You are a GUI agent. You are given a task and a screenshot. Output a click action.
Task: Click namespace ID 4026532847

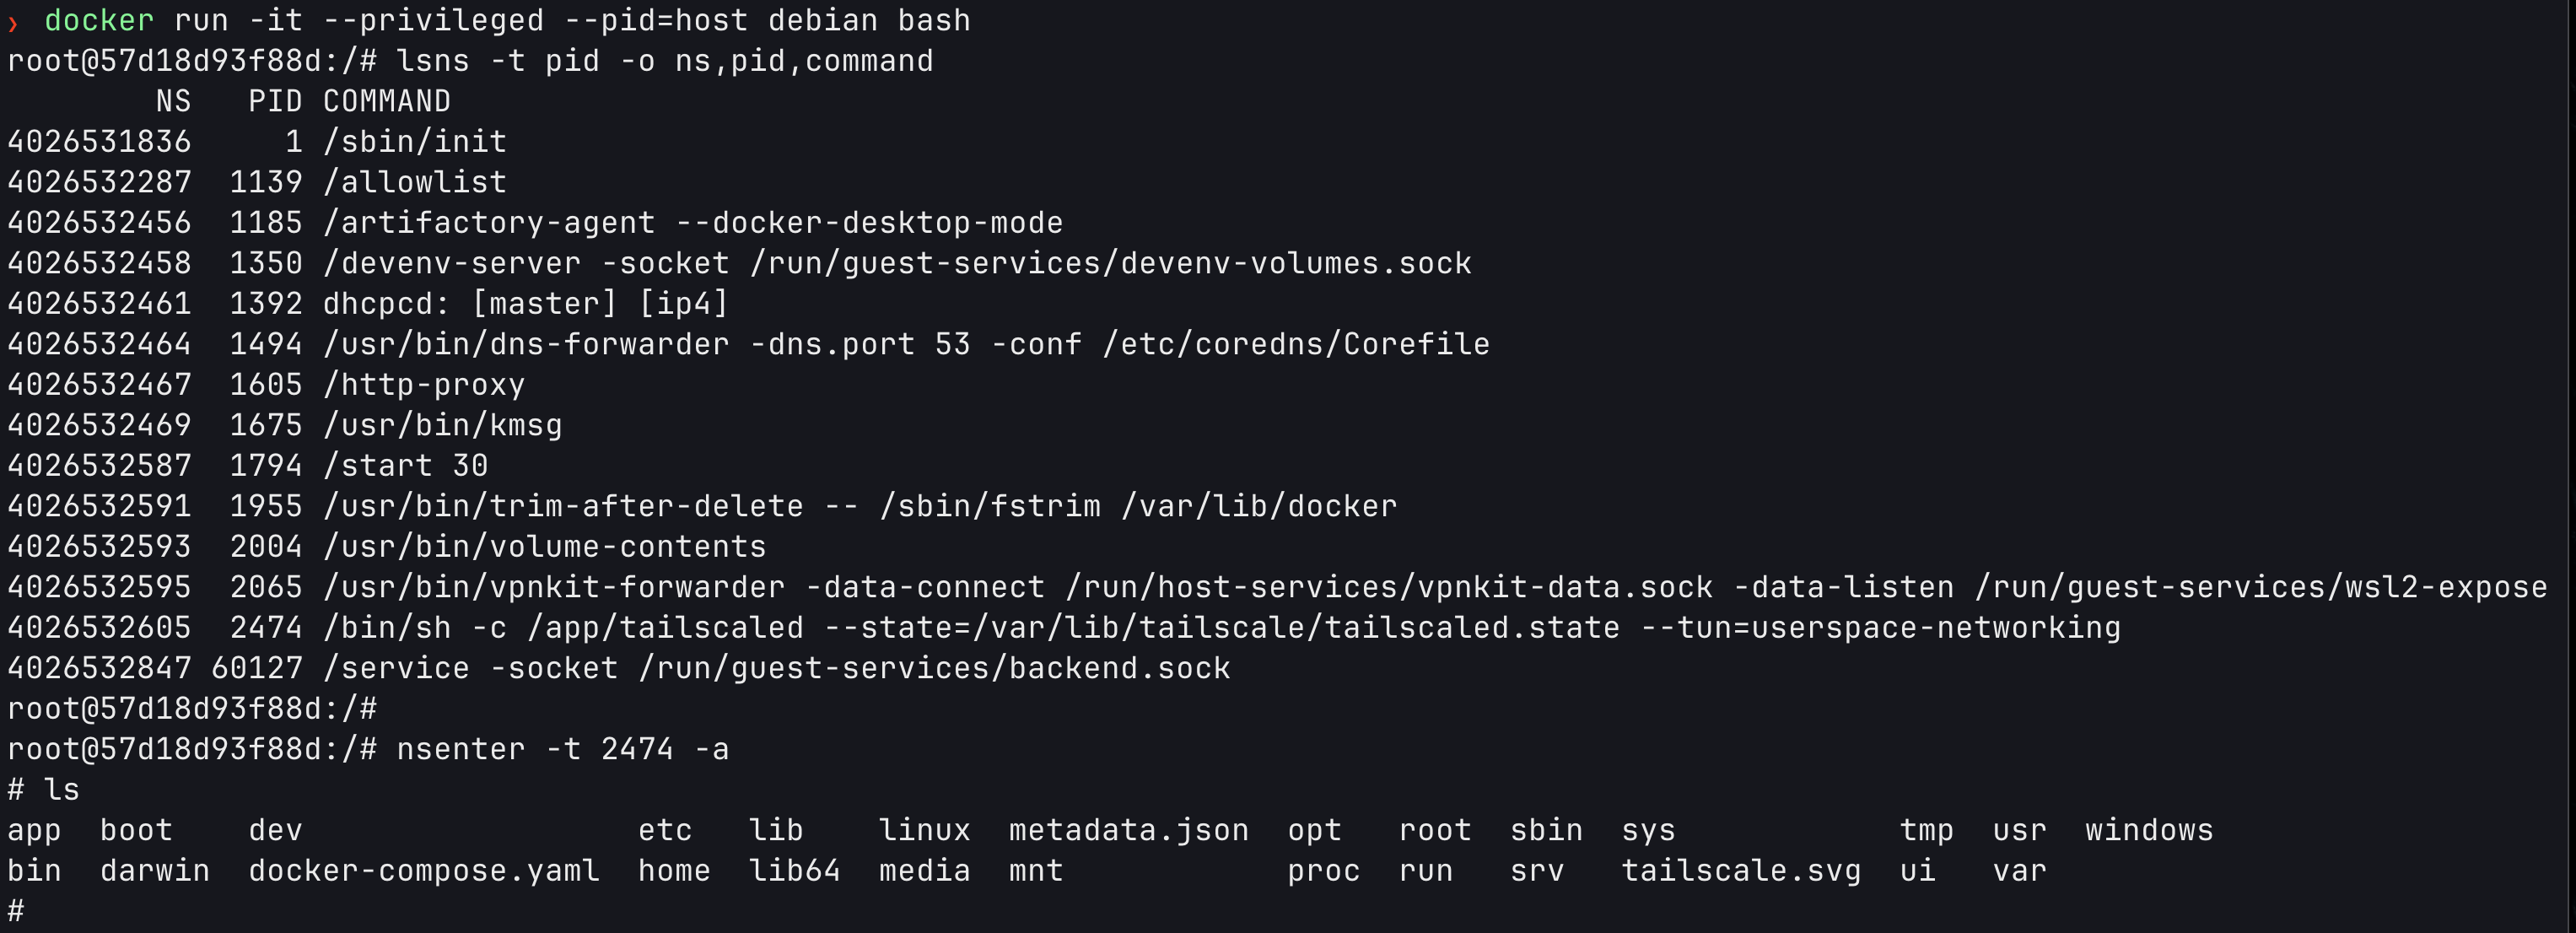[x=99, y=668]
